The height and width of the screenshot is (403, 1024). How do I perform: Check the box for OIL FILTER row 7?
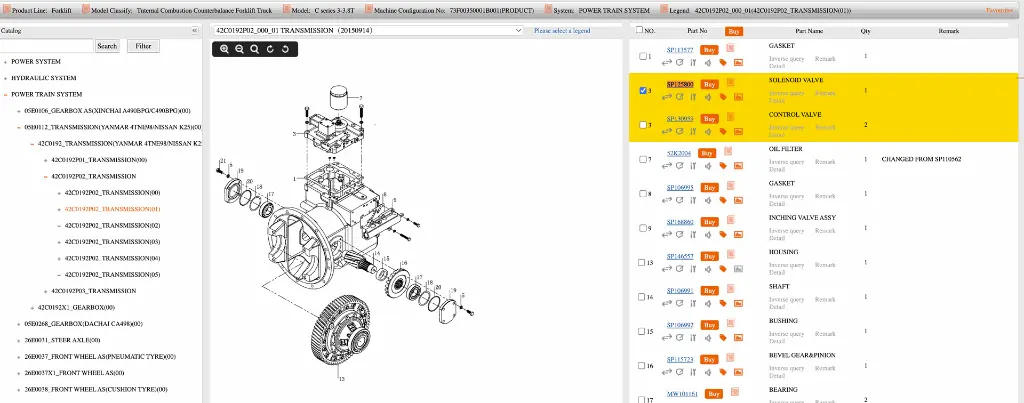coord(643,159)
